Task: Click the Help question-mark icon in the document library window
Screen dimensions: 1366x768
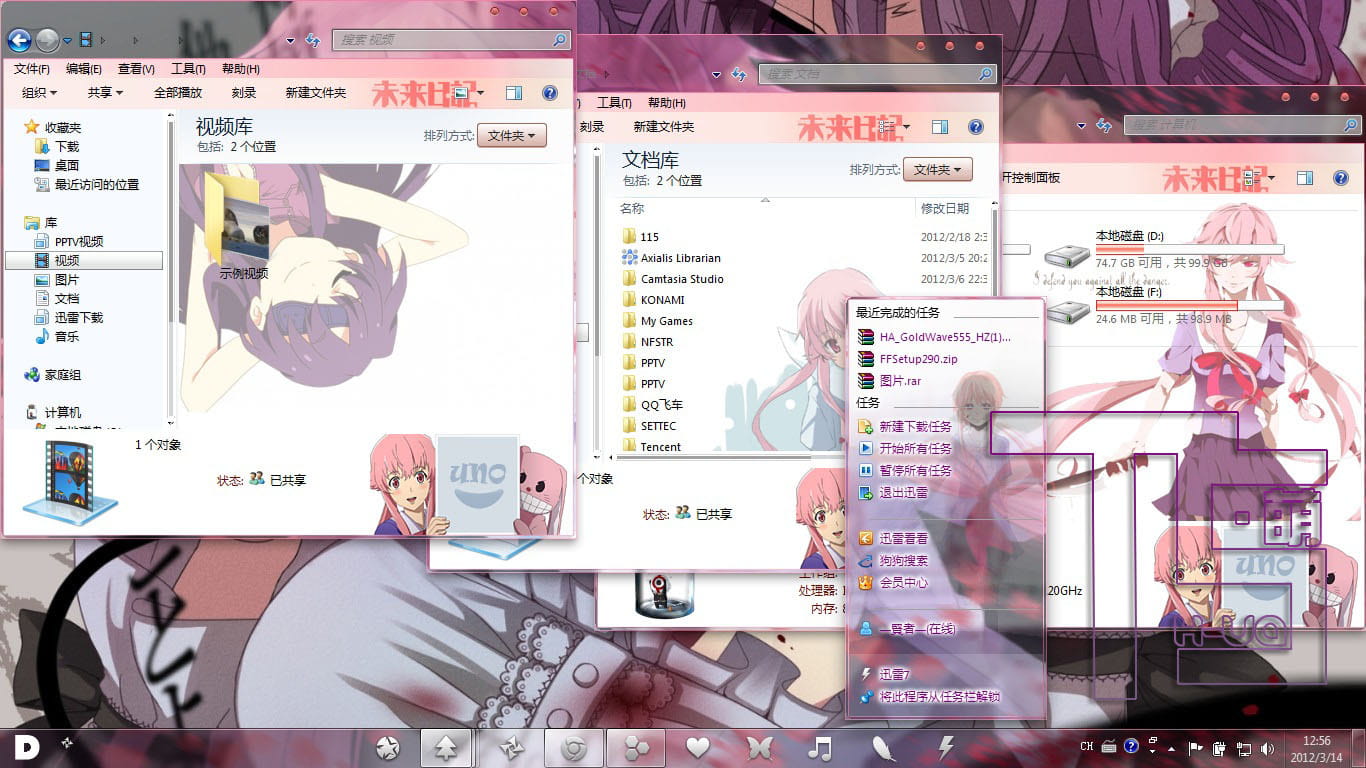Action: 976,127
